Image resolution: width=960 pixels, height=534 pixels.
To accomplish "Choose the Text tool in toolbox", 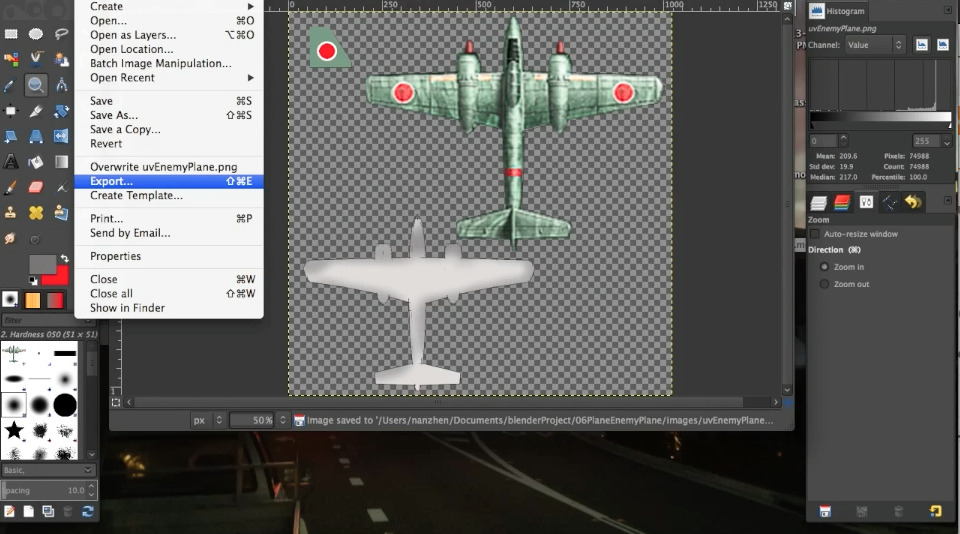I will click(x=11, y=162).
